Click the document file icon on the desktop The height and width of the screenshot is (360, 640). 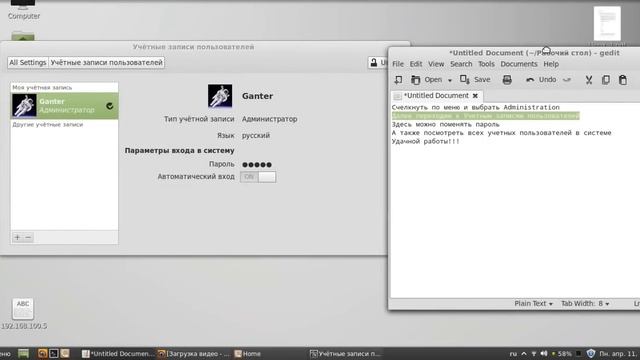pos(607,23)
